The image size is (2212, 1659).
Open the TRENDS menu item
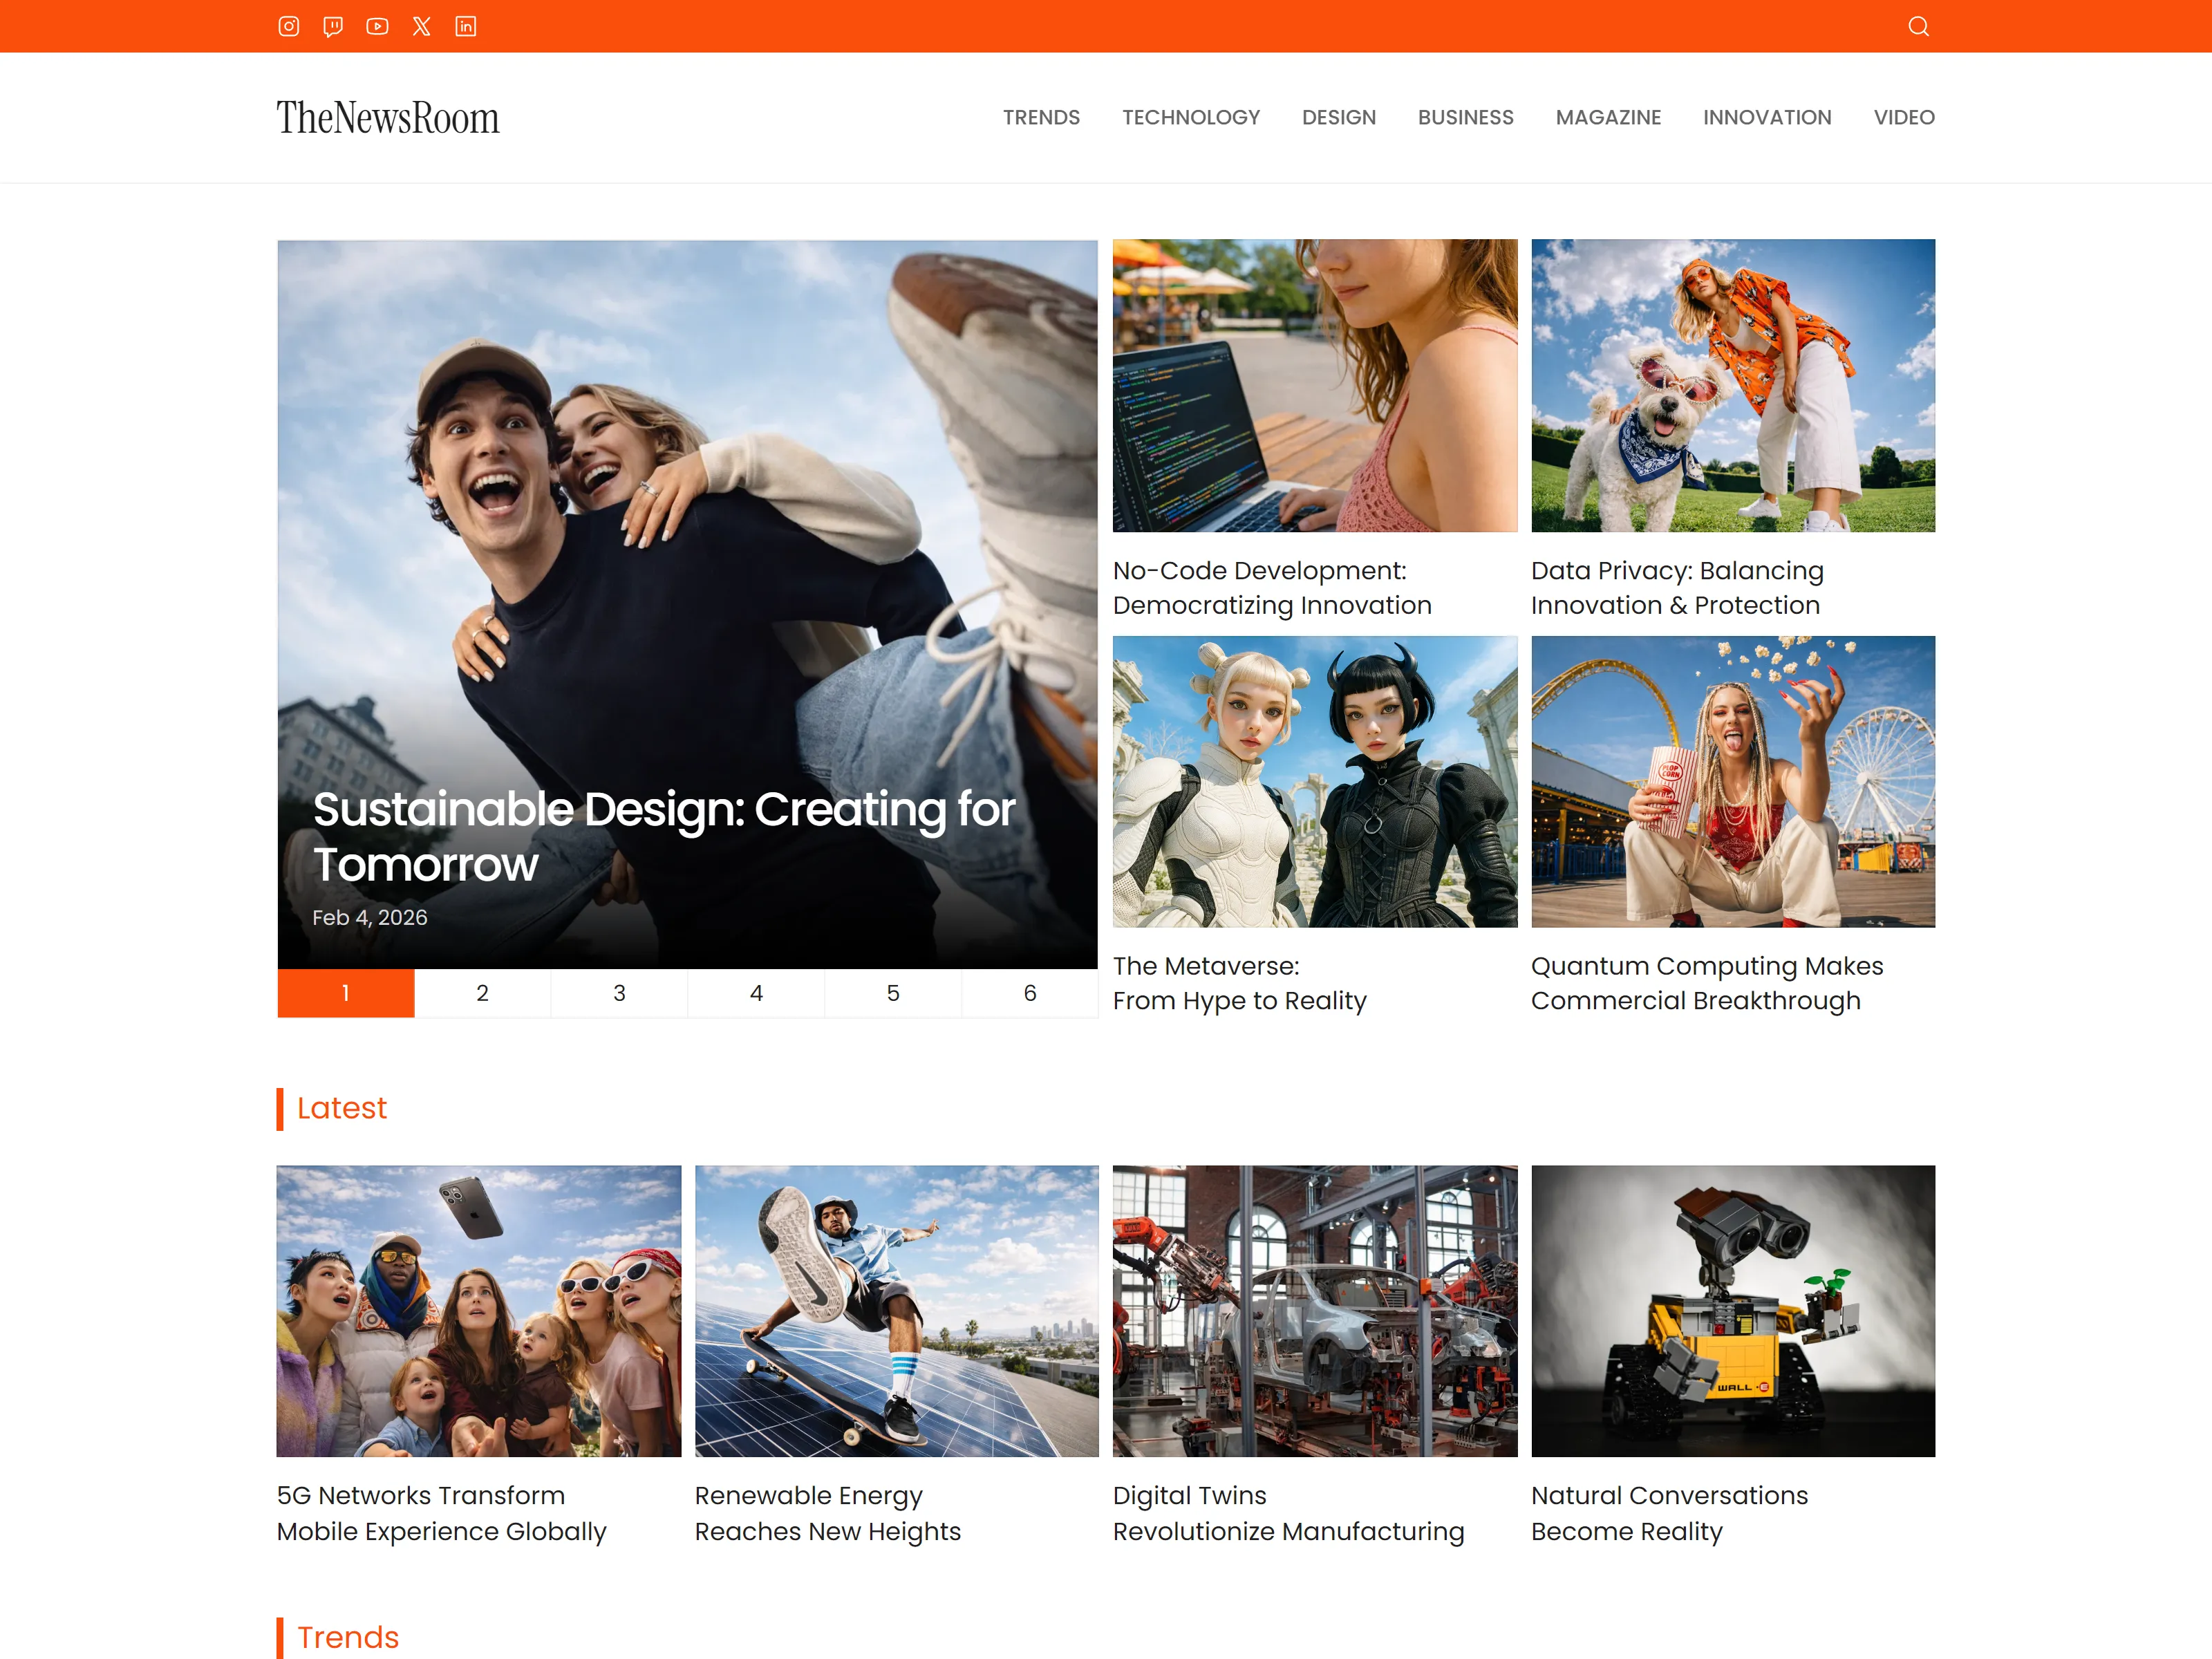click(1041, 117)
